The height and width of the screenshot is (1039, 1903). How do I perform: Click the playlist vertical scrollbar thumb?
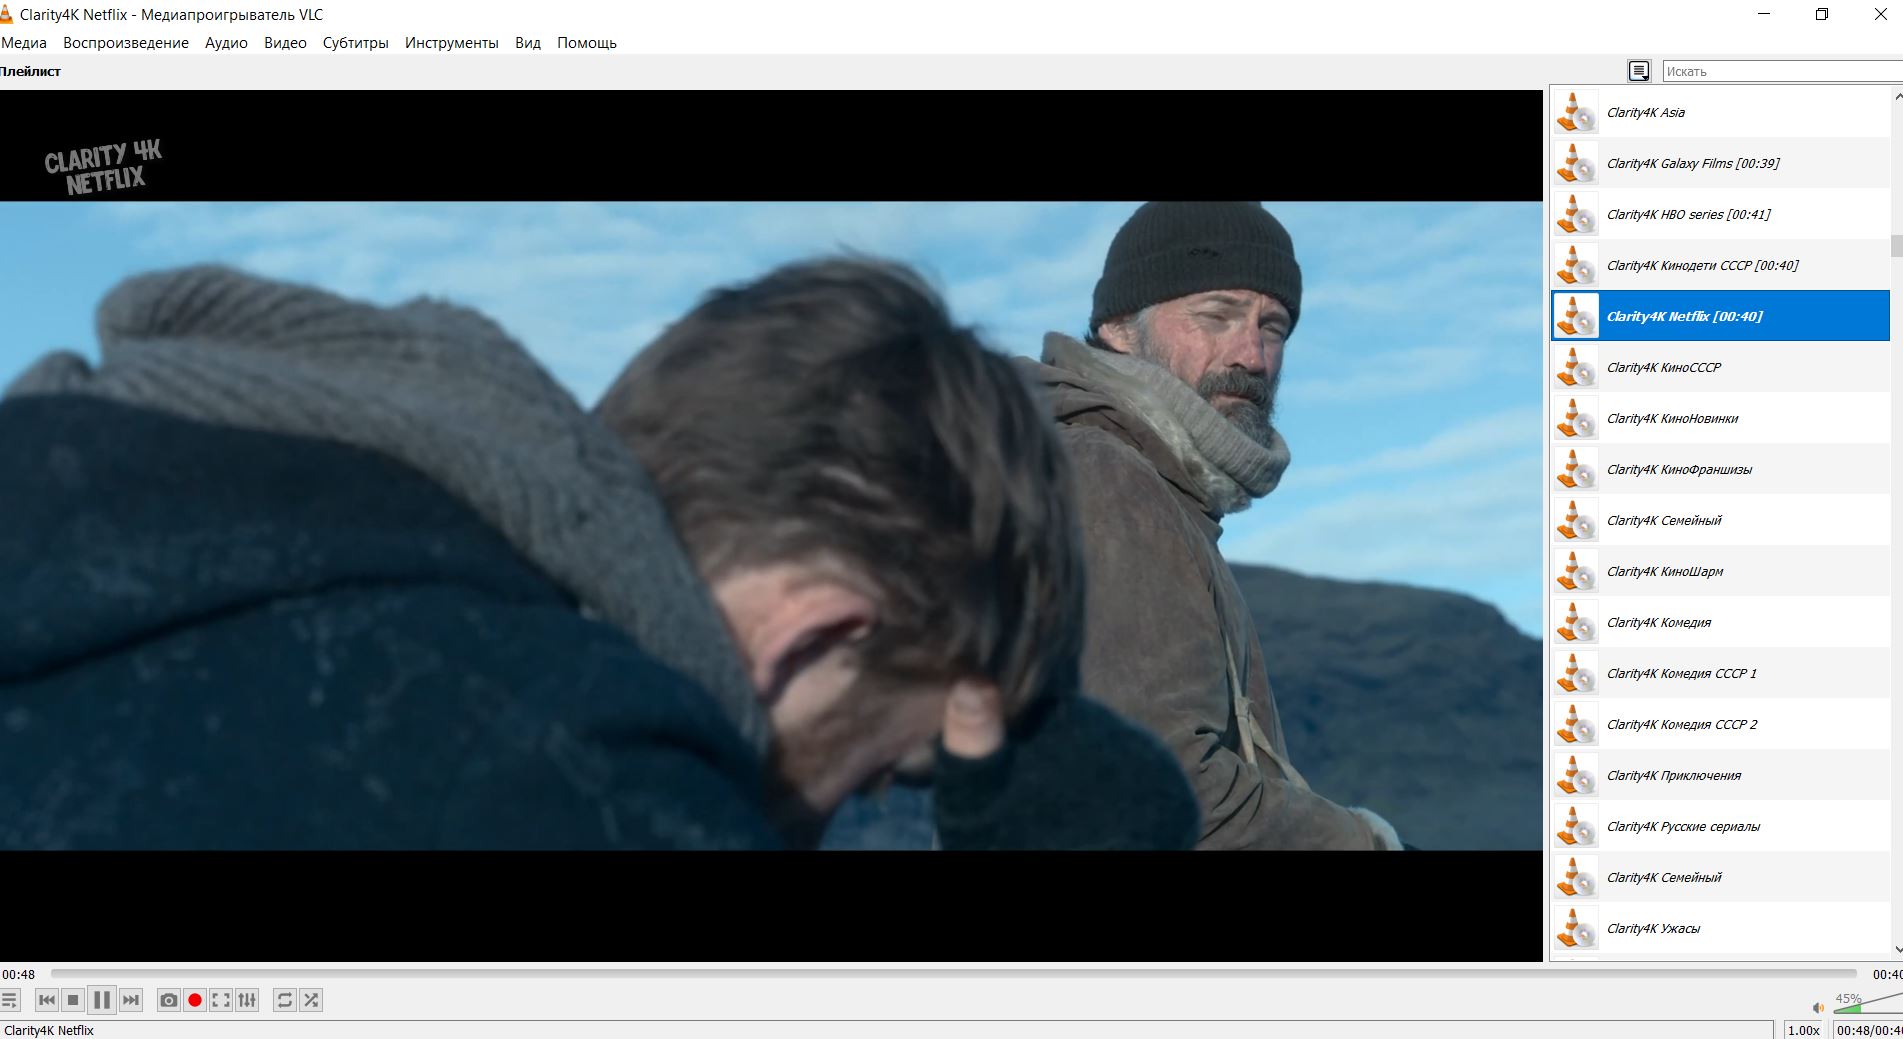click(1896, 246)
